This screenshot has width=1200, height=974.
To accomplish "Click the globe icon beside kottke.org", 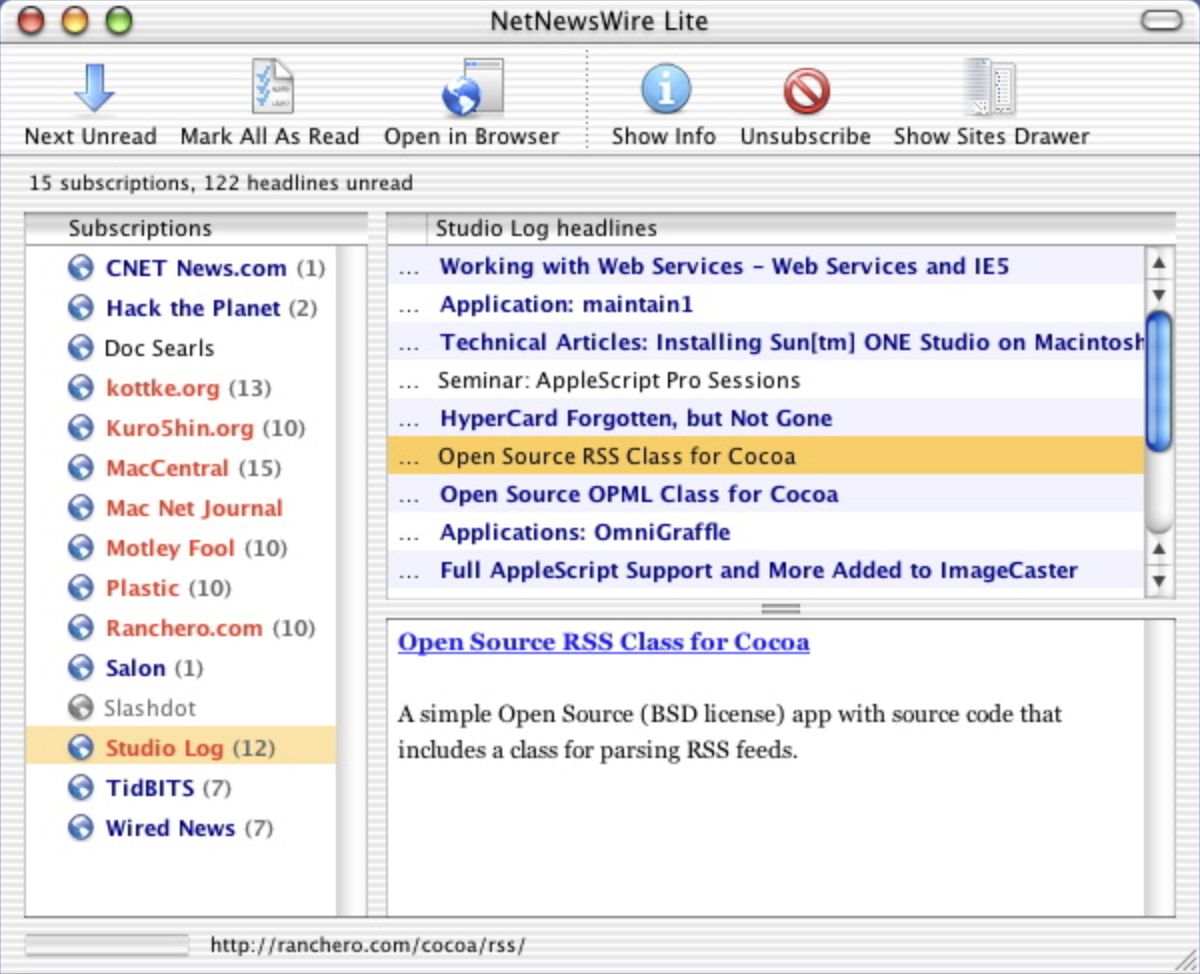I will [80, 388].
